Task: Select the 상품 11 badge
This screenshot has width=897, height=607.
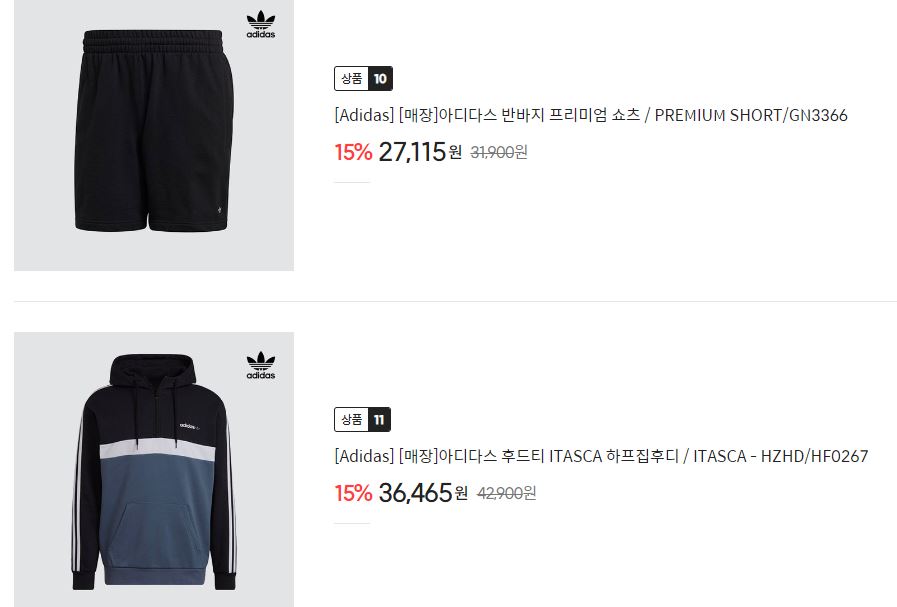Action: 362,419
